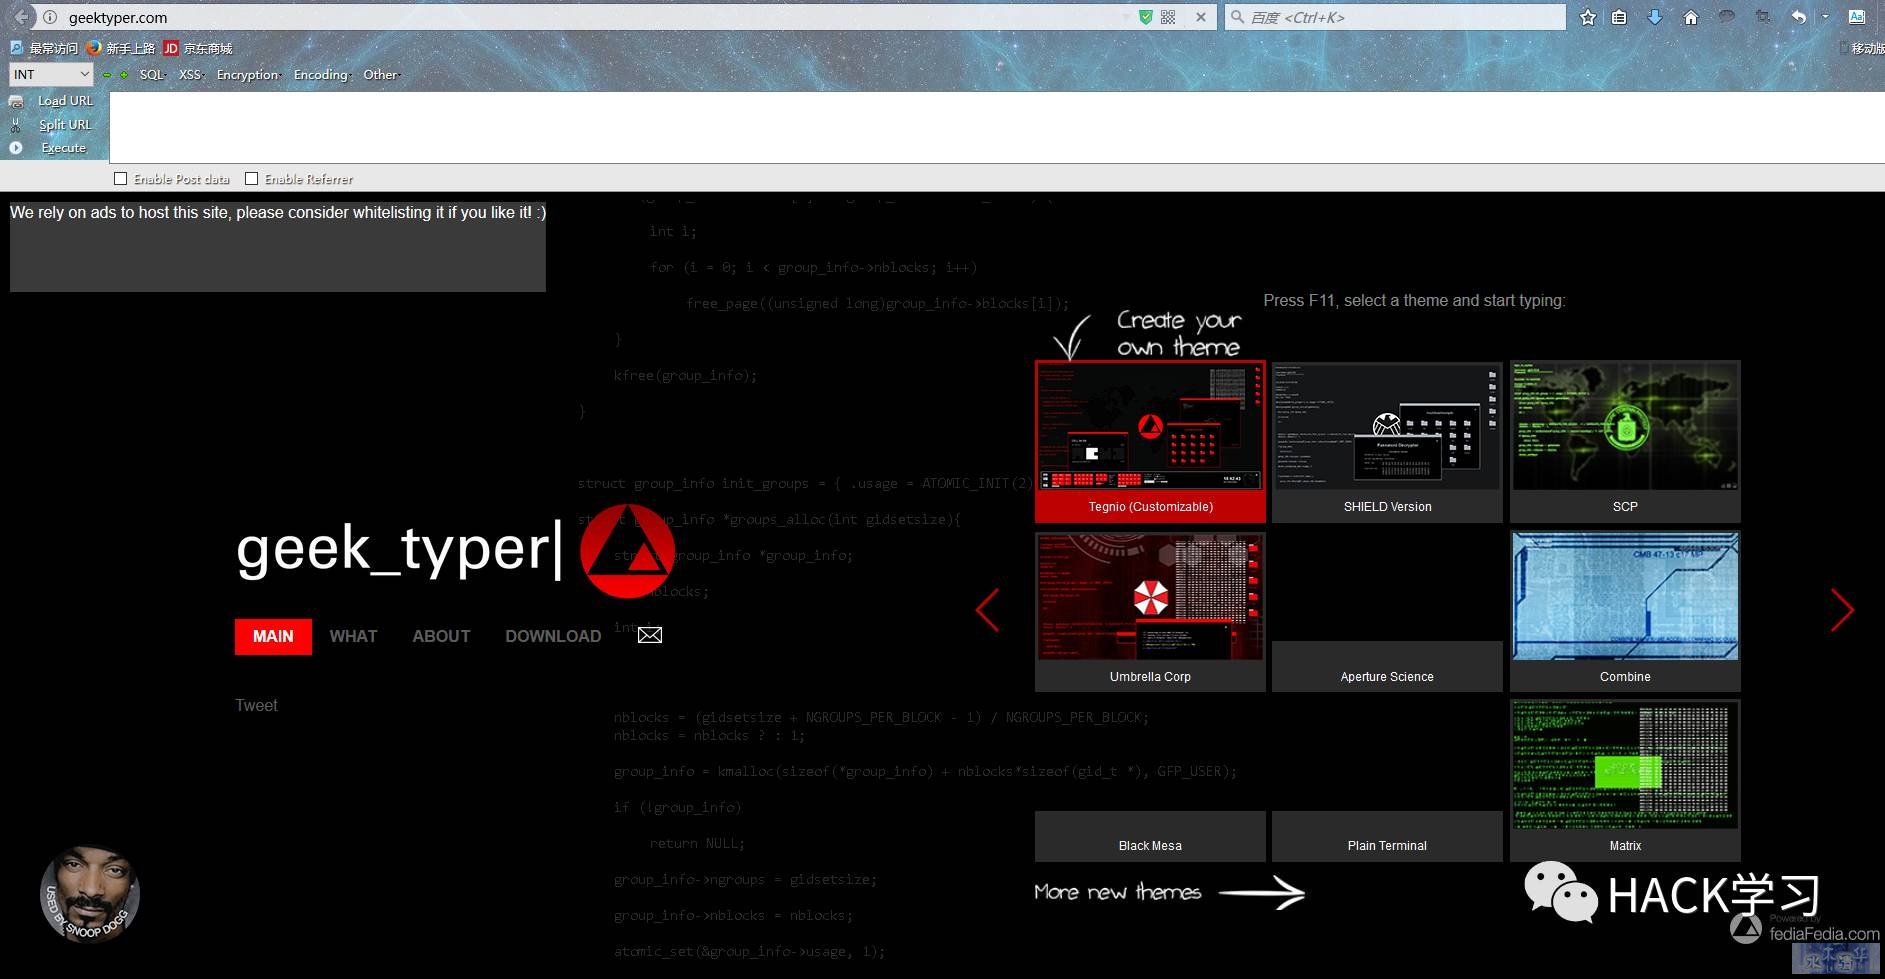Click the green shield icon in address bar
This screenshot has height=979, width=1885.
point(1146,17)
